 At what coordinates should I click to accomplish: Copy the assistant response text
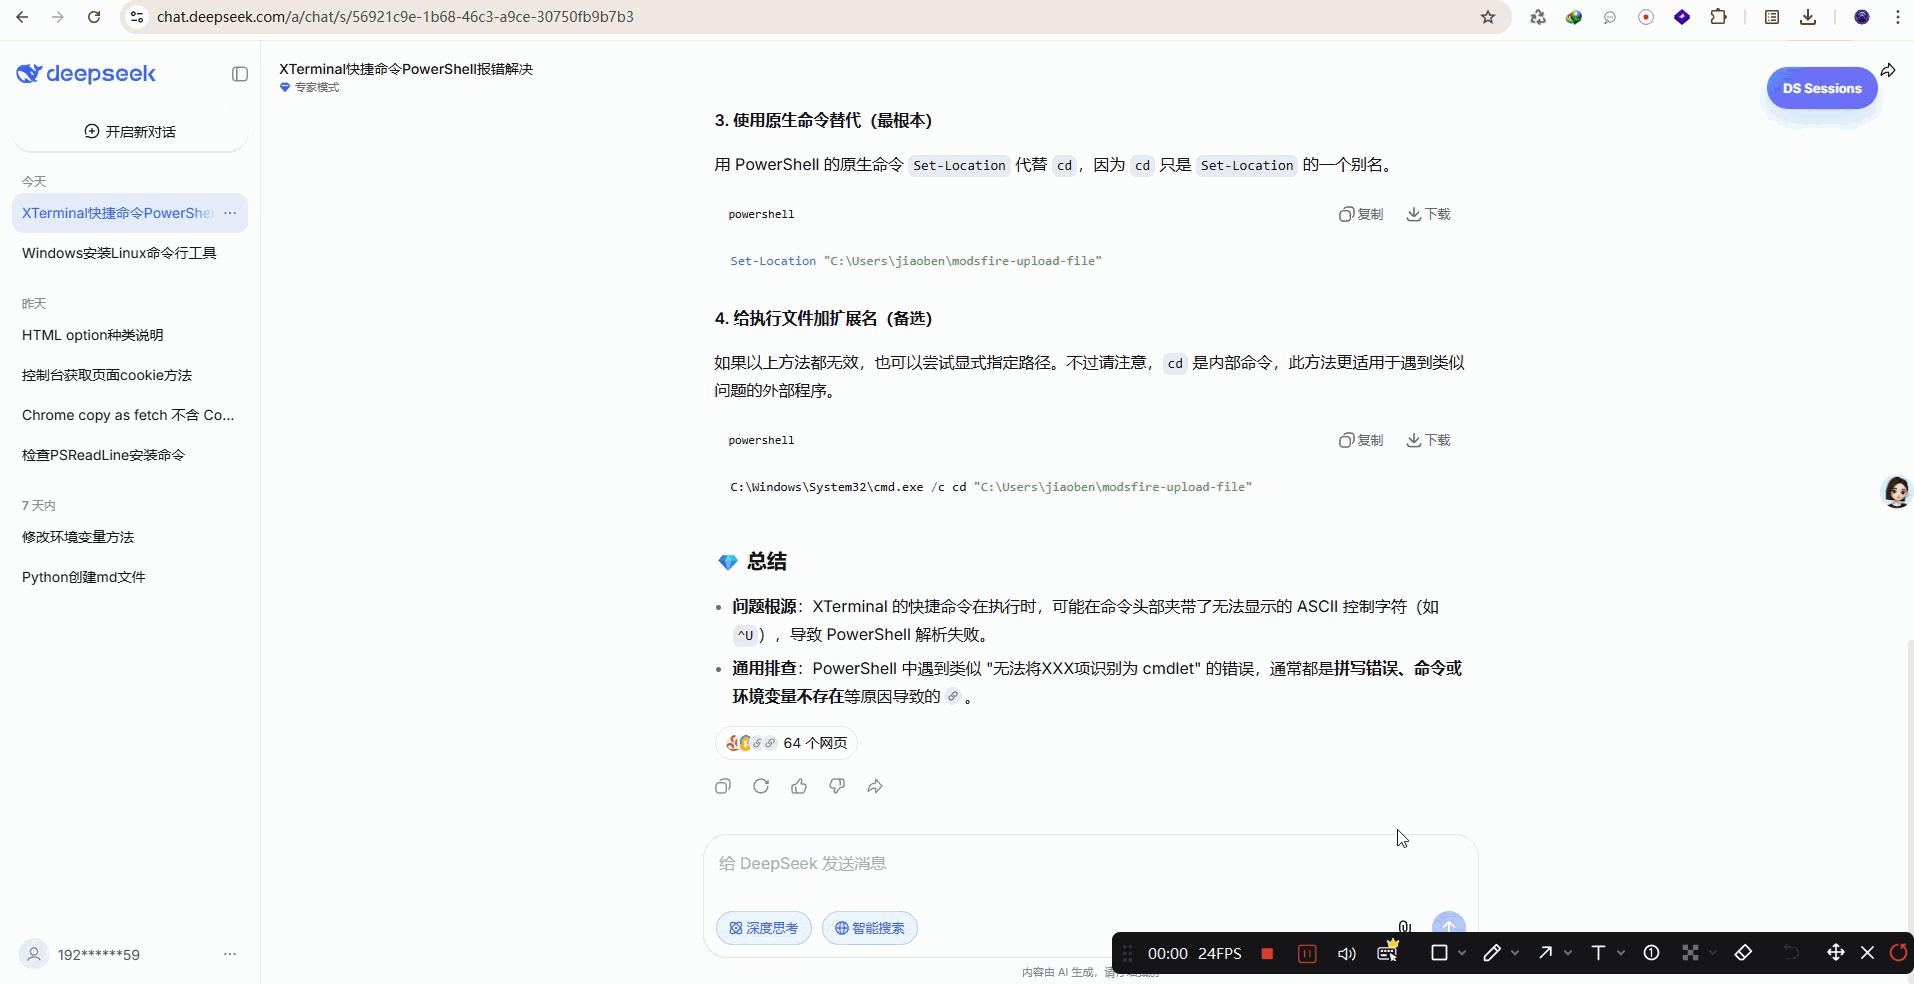tap(723, 786)
